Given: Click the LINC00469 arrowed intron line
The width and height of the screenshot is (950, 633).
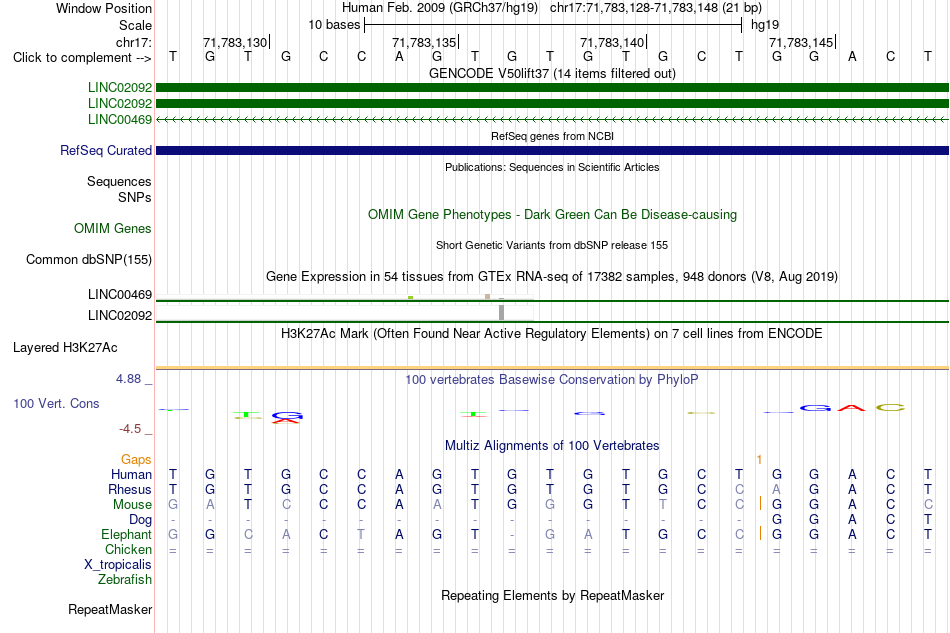Looking at the screenshot, I should tap(552, 120).
